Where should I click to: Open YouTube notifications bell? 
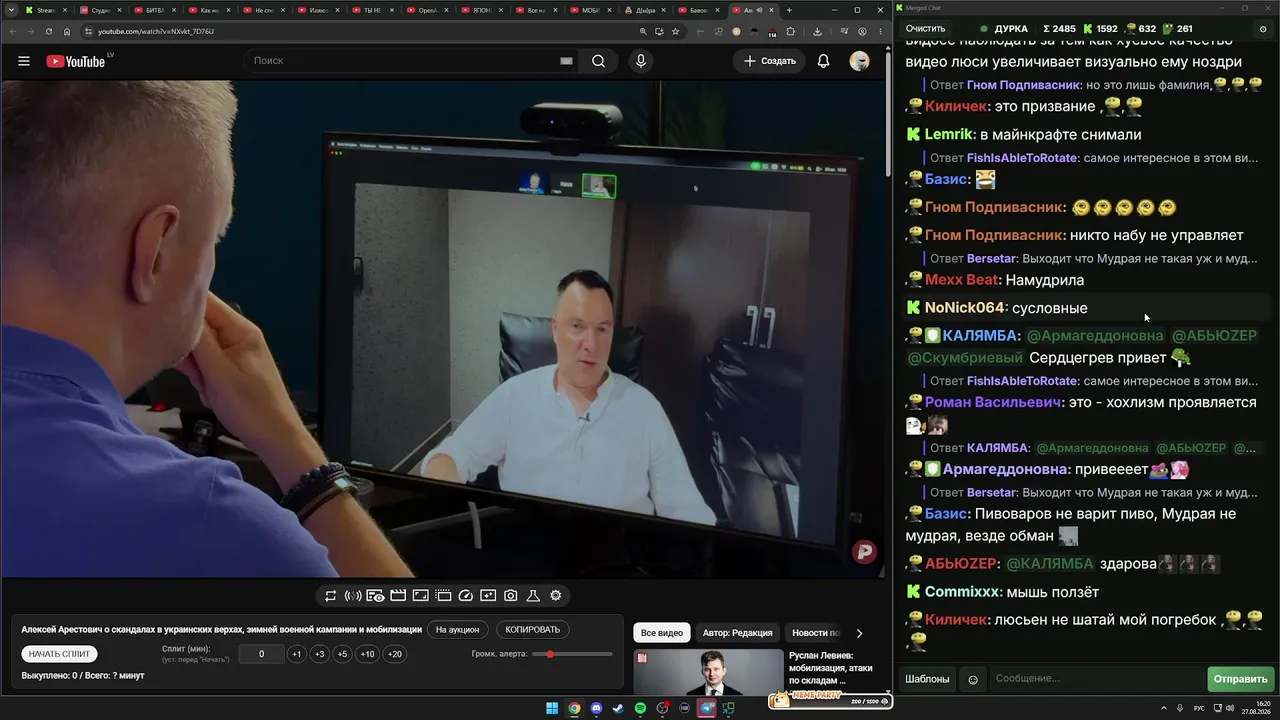click(823, 61)
